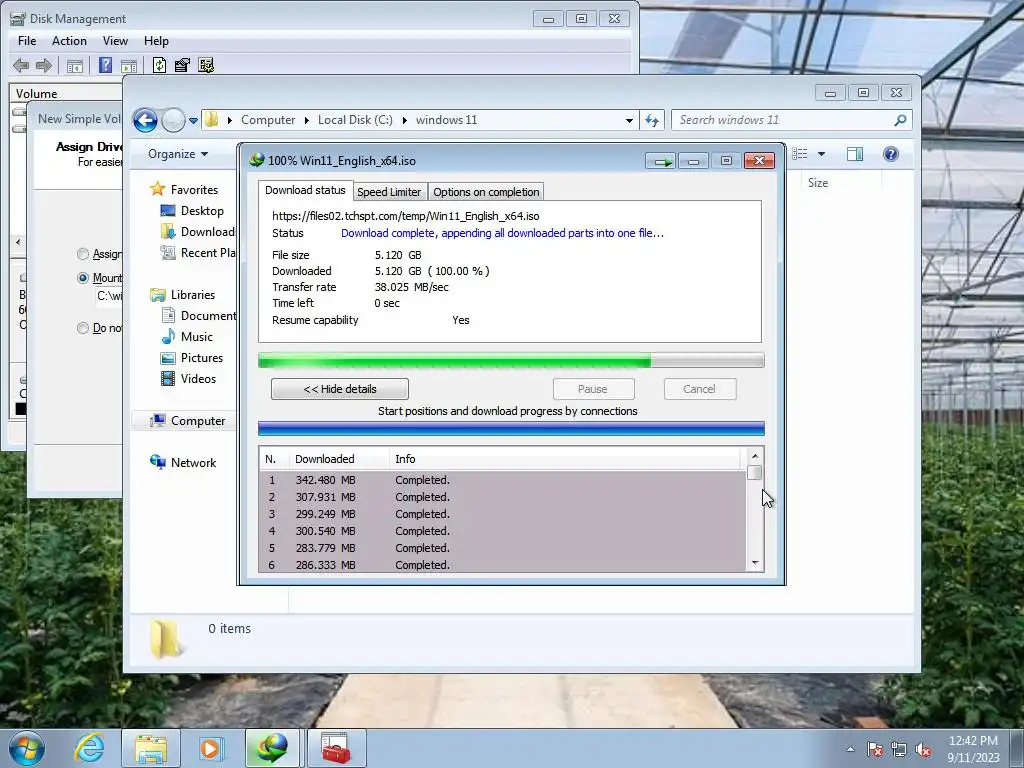Open Internet Explorer from the taskbar
Viewport: 1024px width, 768px height.
89,748
